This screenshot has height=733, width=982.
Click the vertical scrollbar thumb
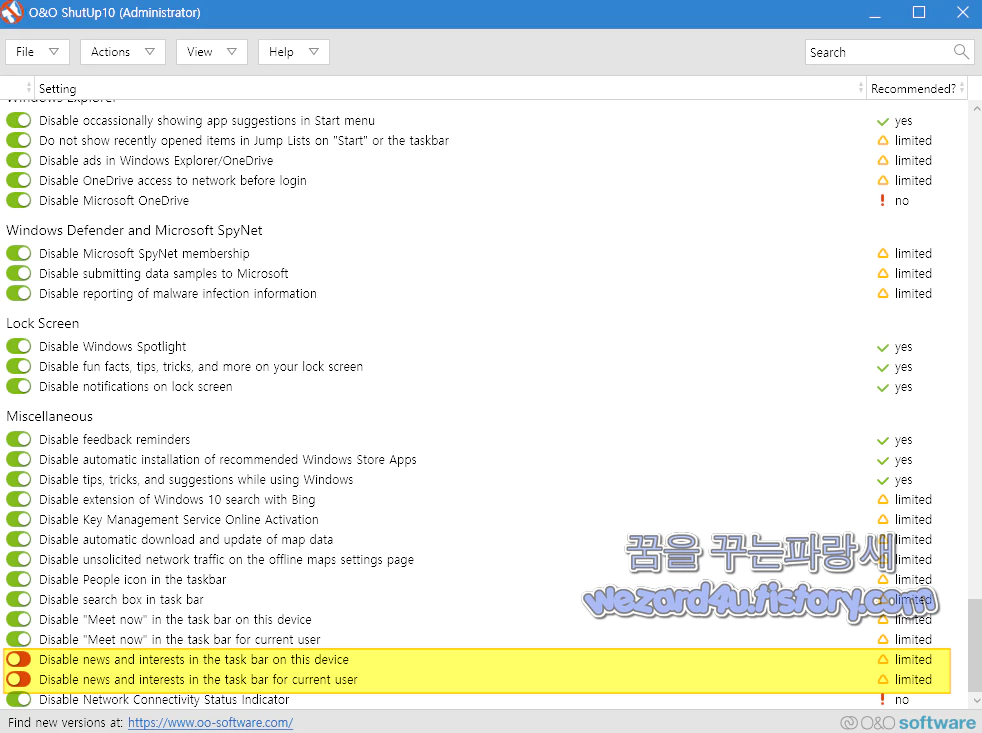pyautogui.click(x=975, y=643)
